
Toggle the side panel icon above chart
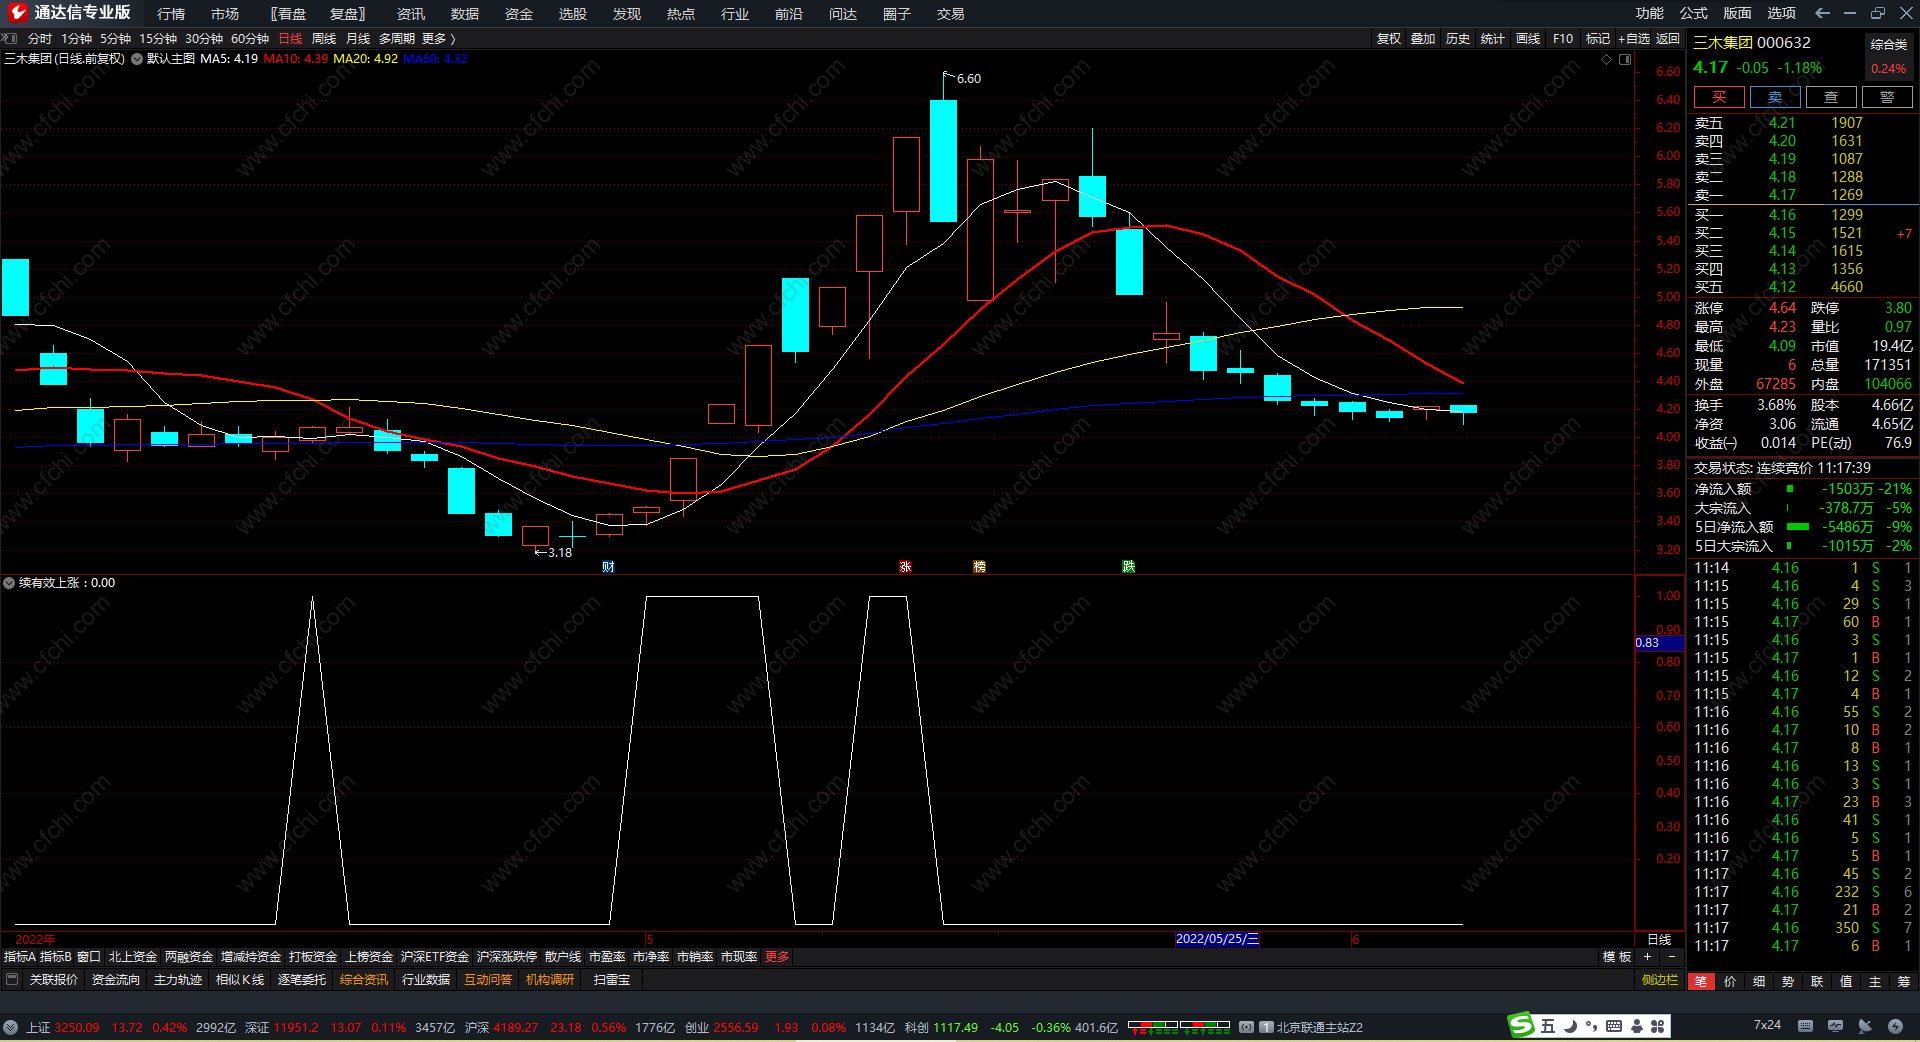coord(1625,59)
